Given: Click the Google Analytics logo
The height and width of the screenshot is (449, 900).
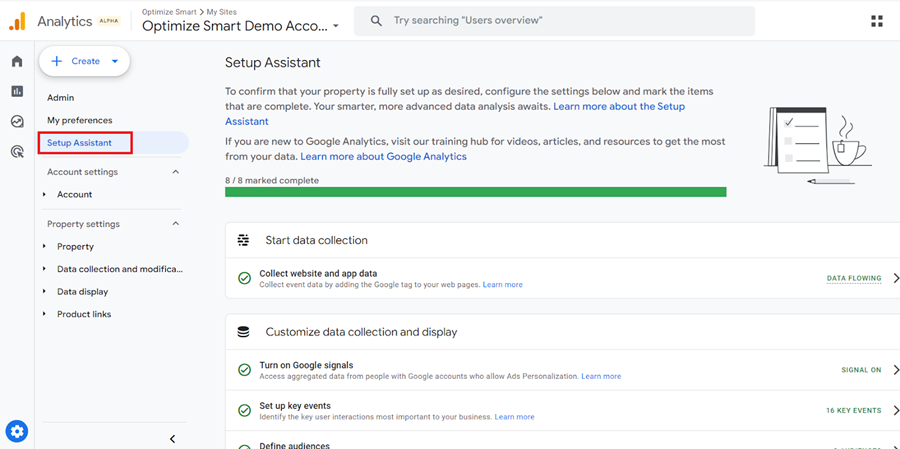Looking at the screenshot, I should coord(17,21).
